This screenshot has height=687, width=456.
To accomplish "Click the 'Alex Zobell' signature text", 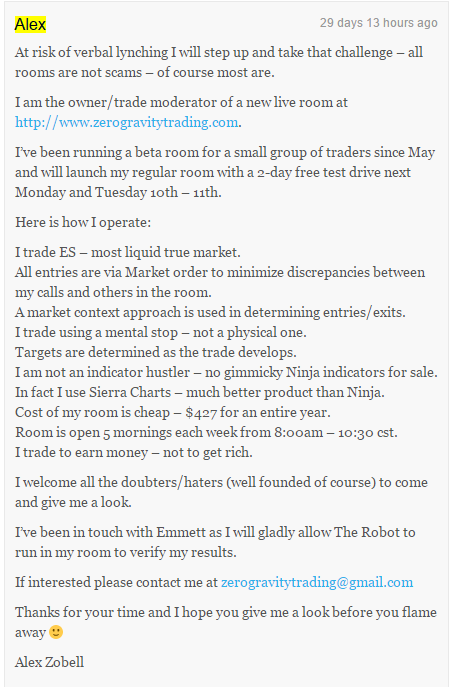I will click(x=49, y=662).
